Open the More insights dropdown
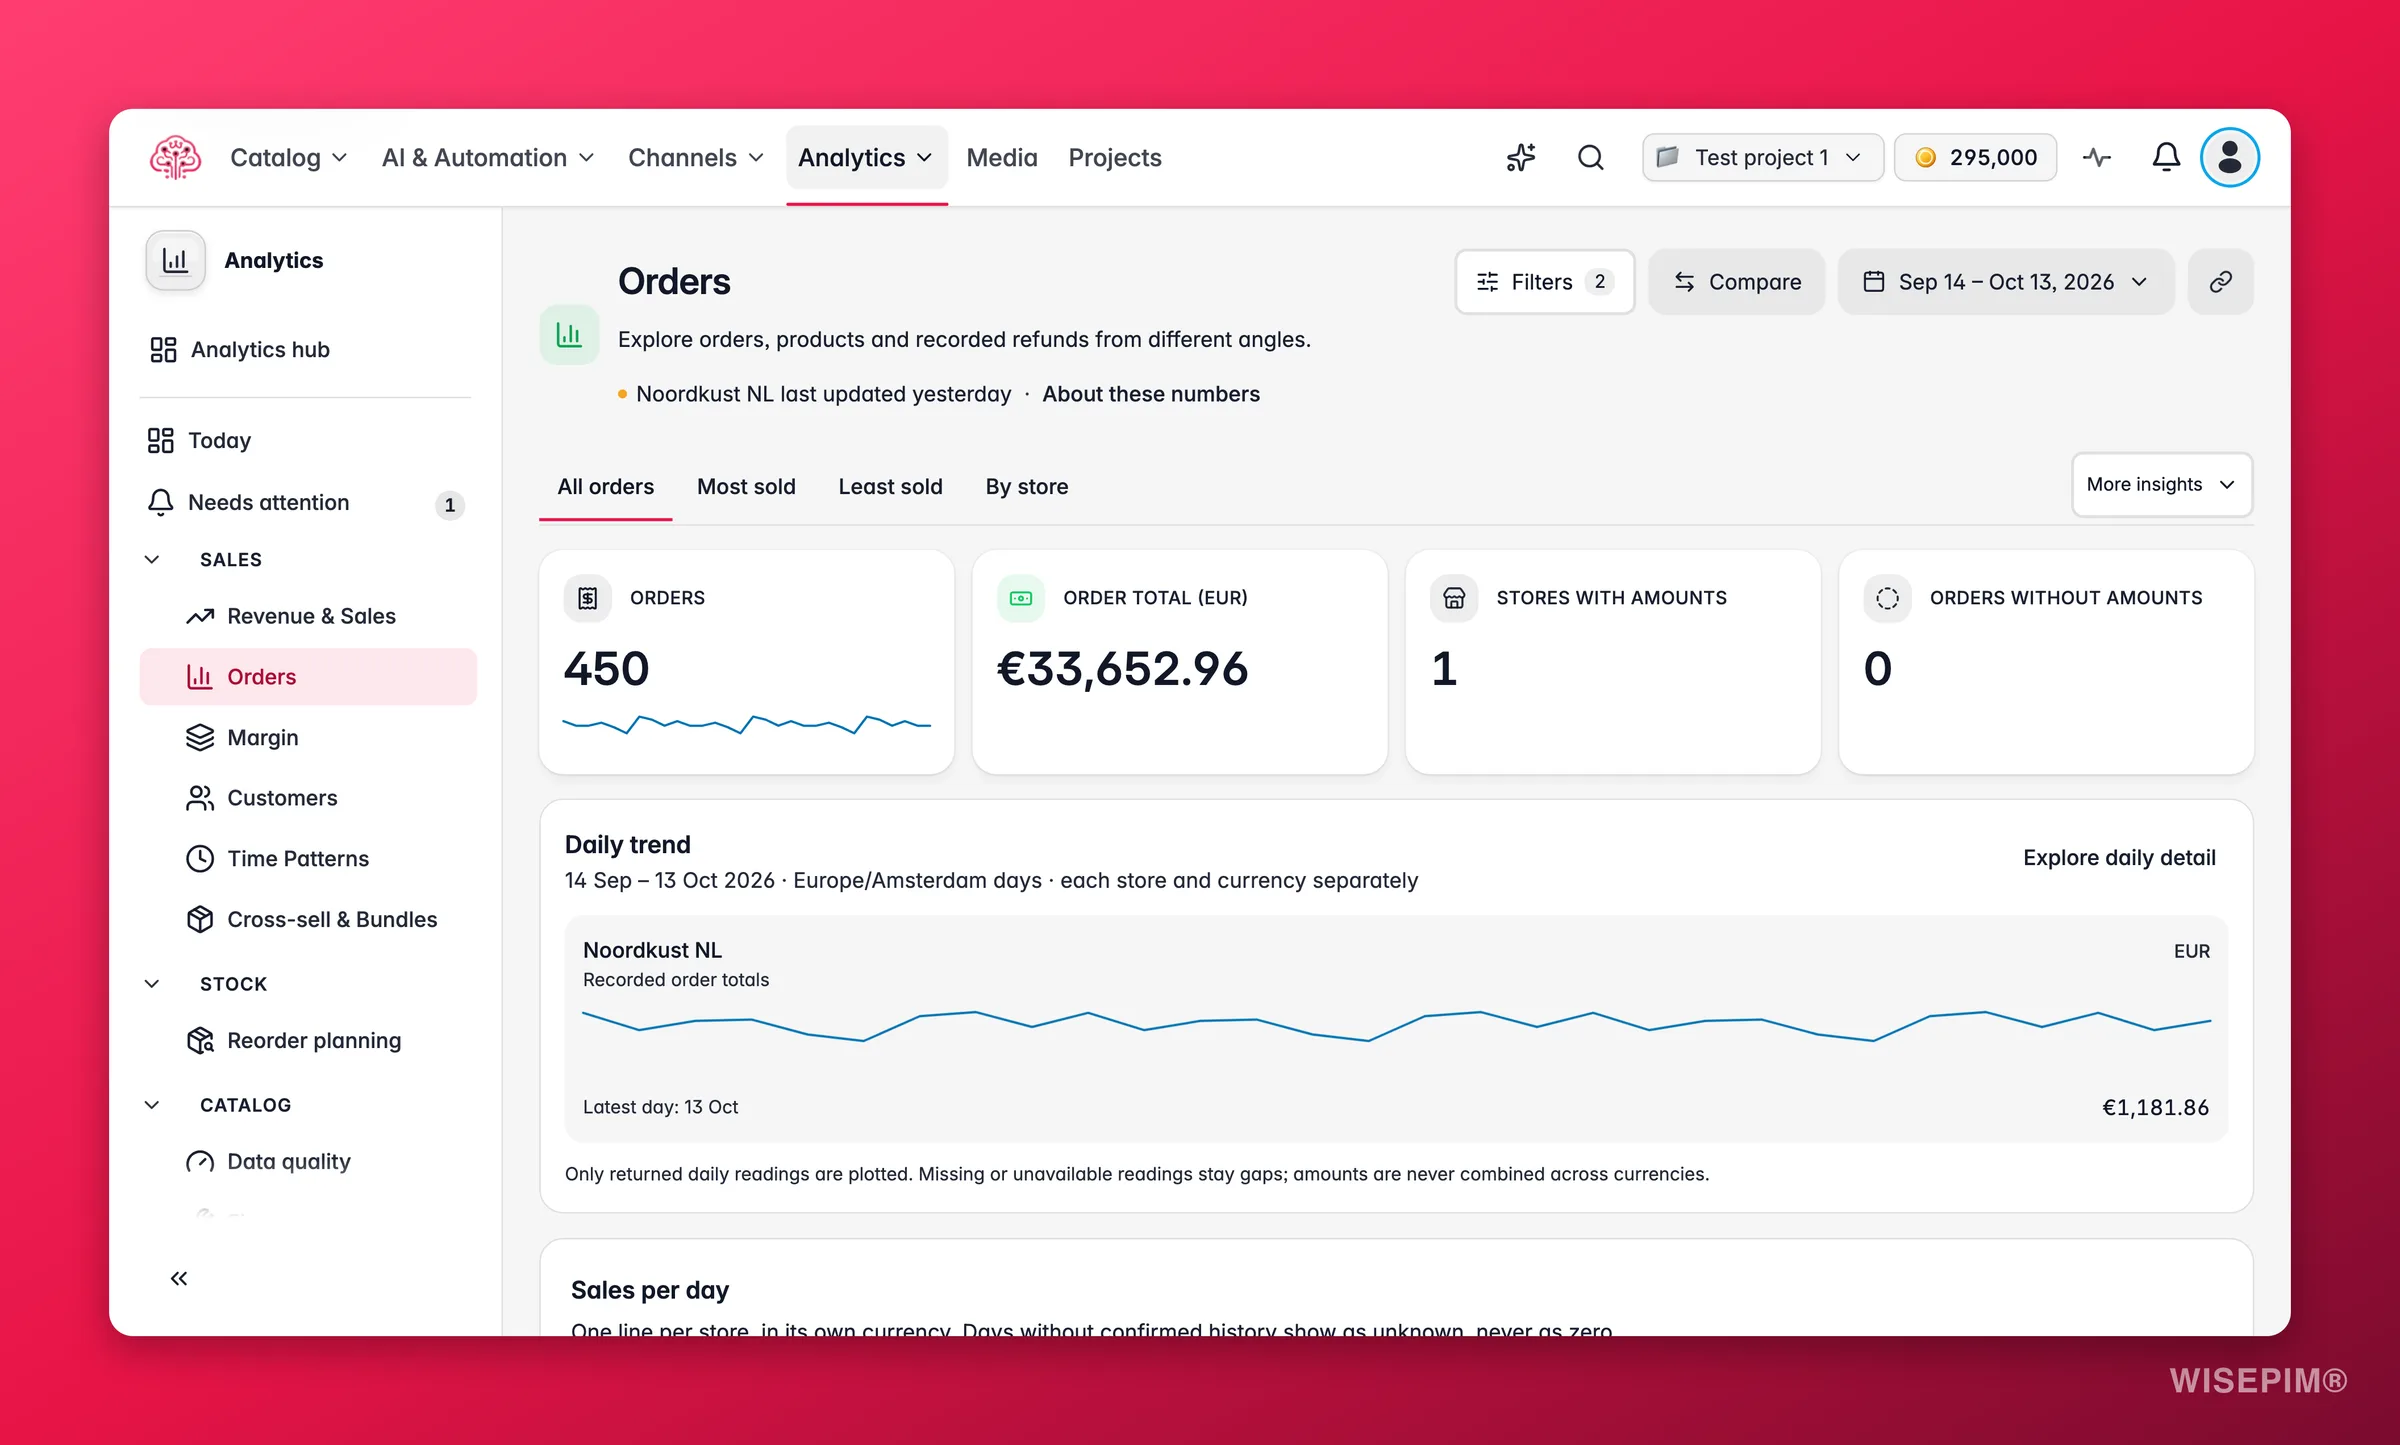2400x1445 pixels. pos(2161,485)
